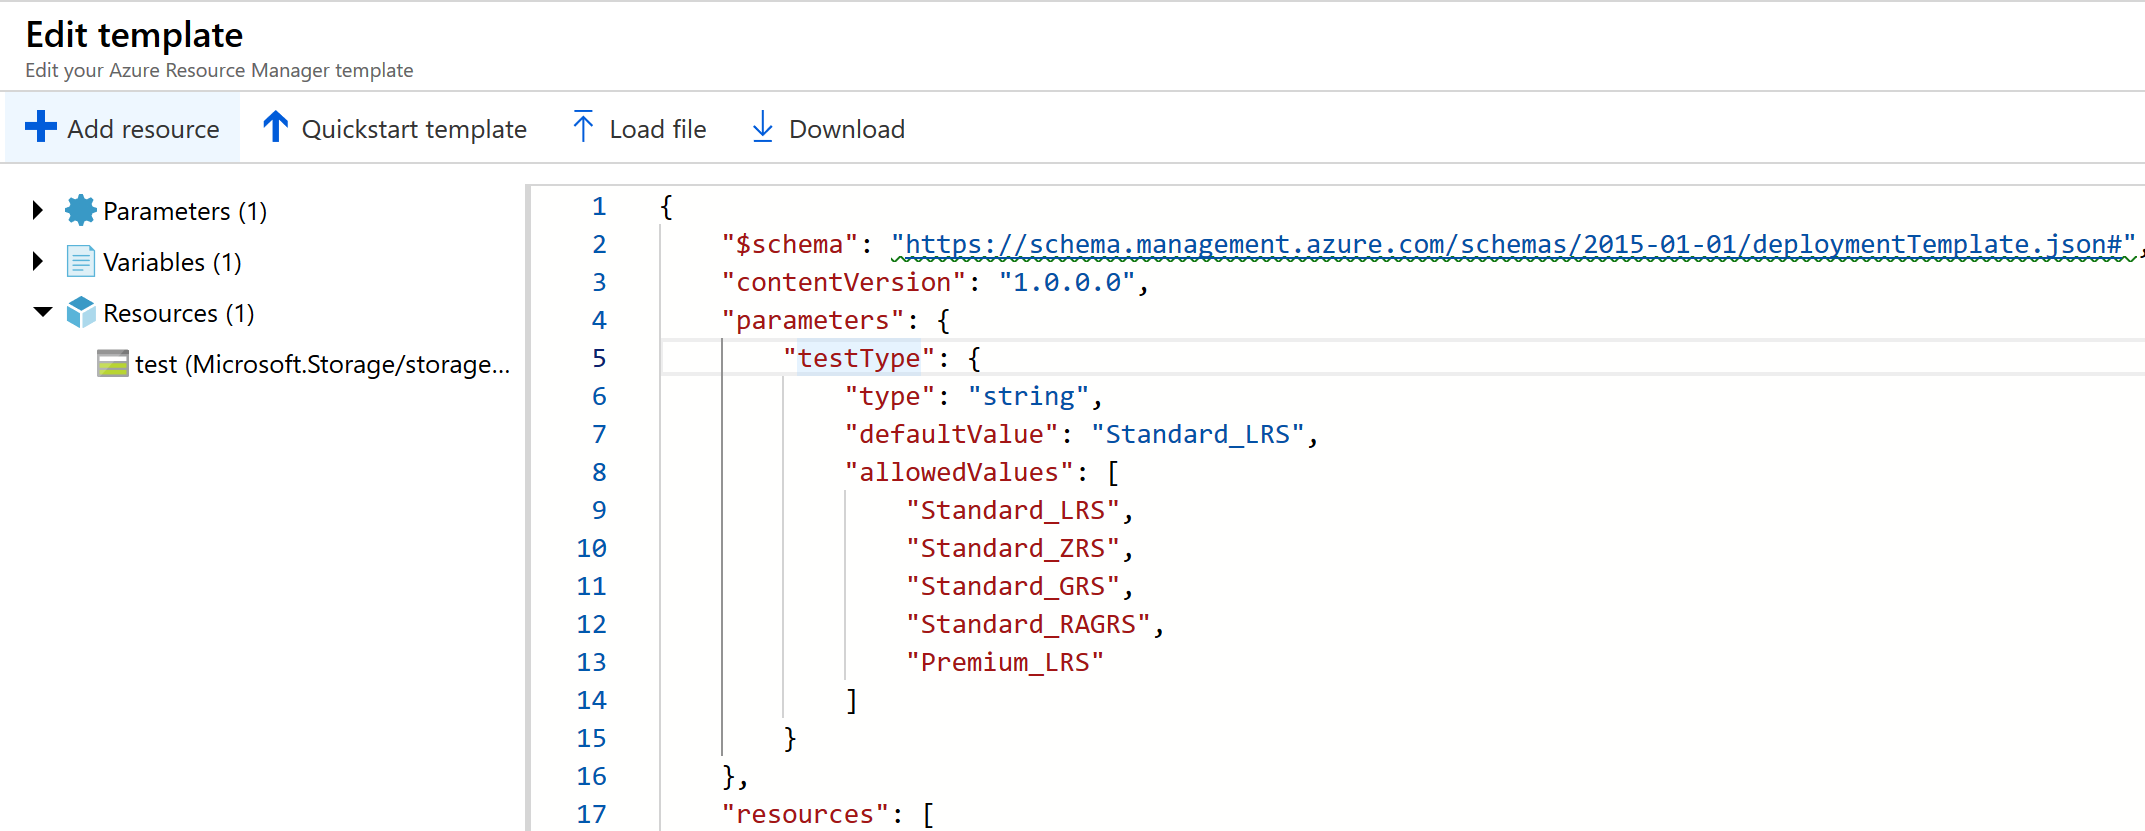Click line number 1 in gutter
This screenshot has height=831, width=2145.
pos(599,206)
